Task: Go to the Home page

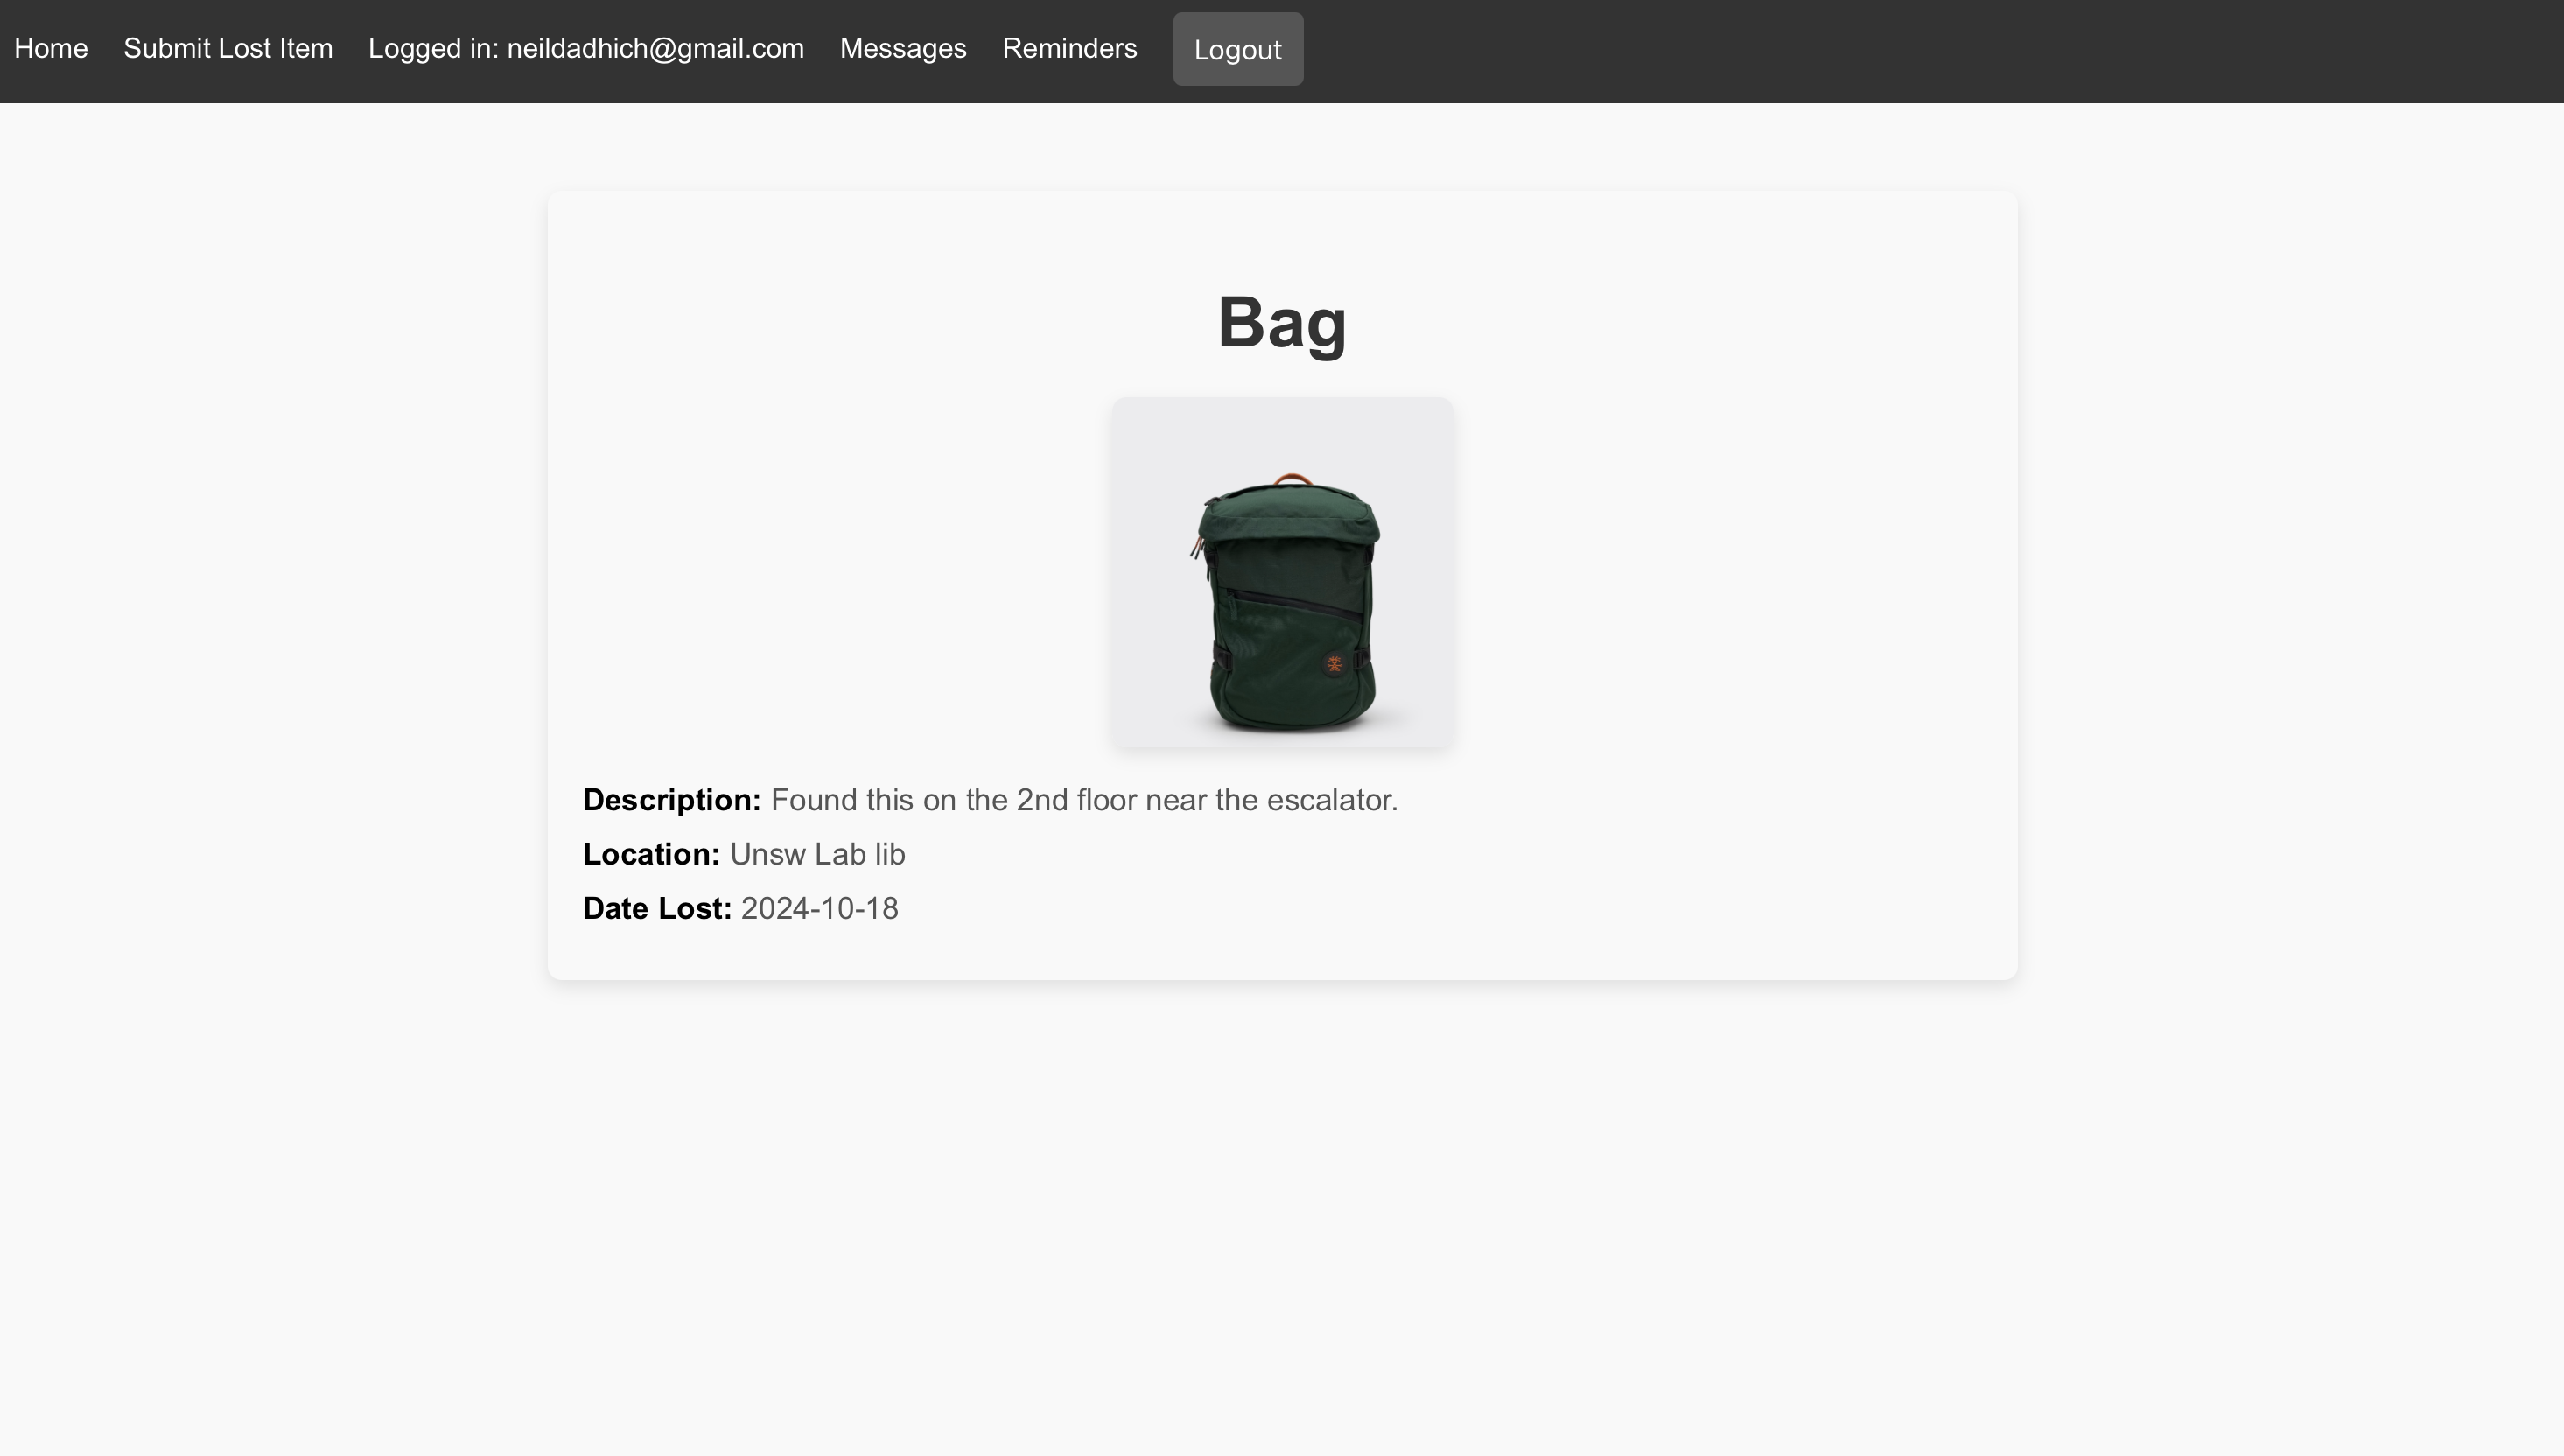Action: click(51, 48)
